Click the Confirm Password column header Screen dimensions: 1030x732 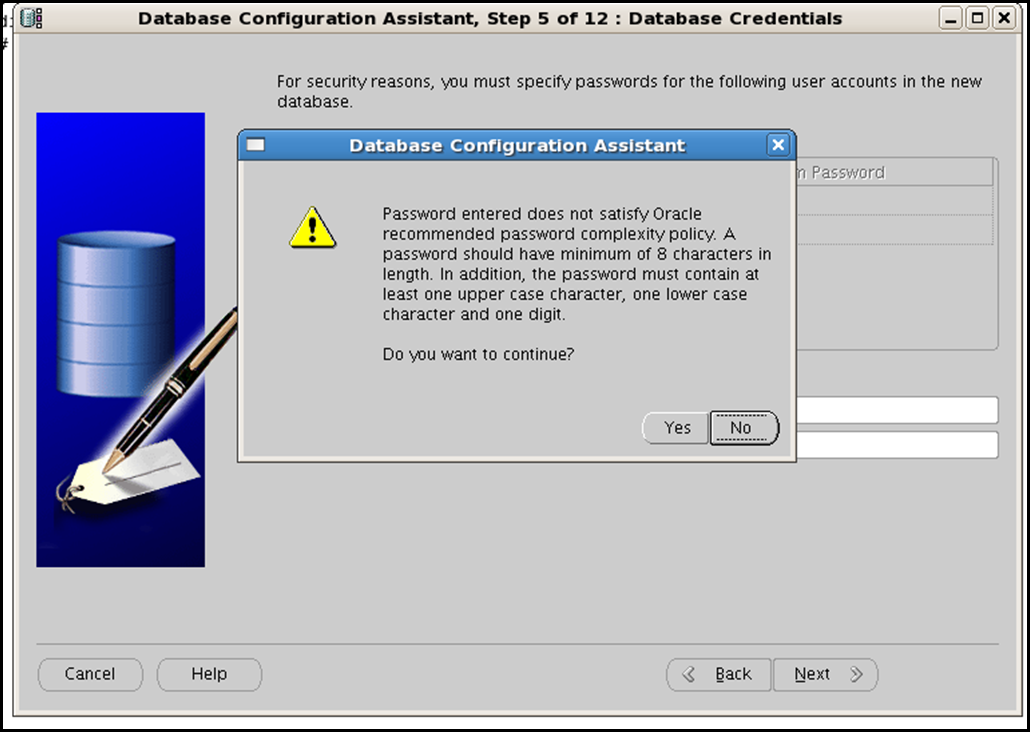pyautogui.click(x=895, y=172)
